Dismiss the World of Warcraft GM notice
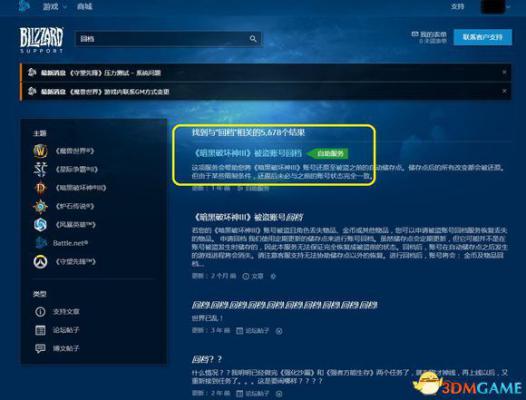Viewport: 526px width, 400px height. 504,91
